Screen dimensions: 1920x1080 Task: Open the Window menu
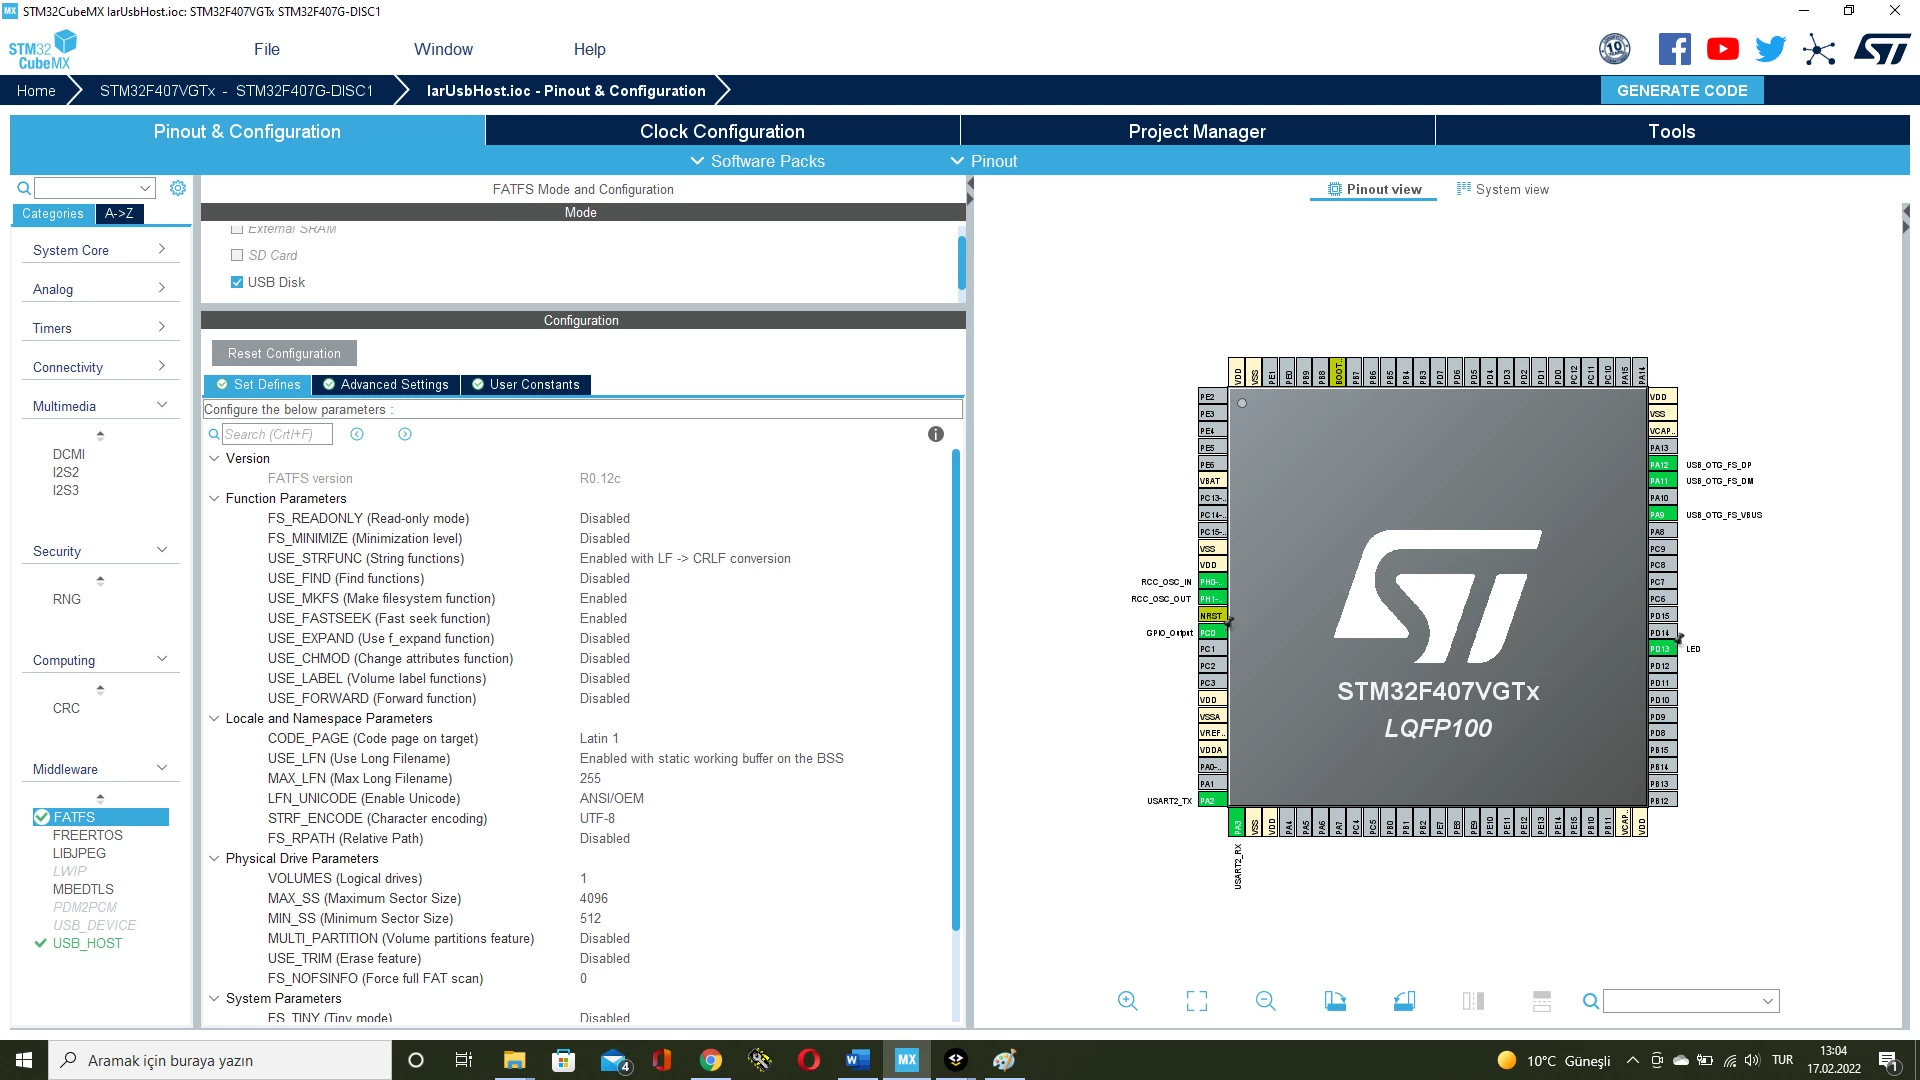443,49
